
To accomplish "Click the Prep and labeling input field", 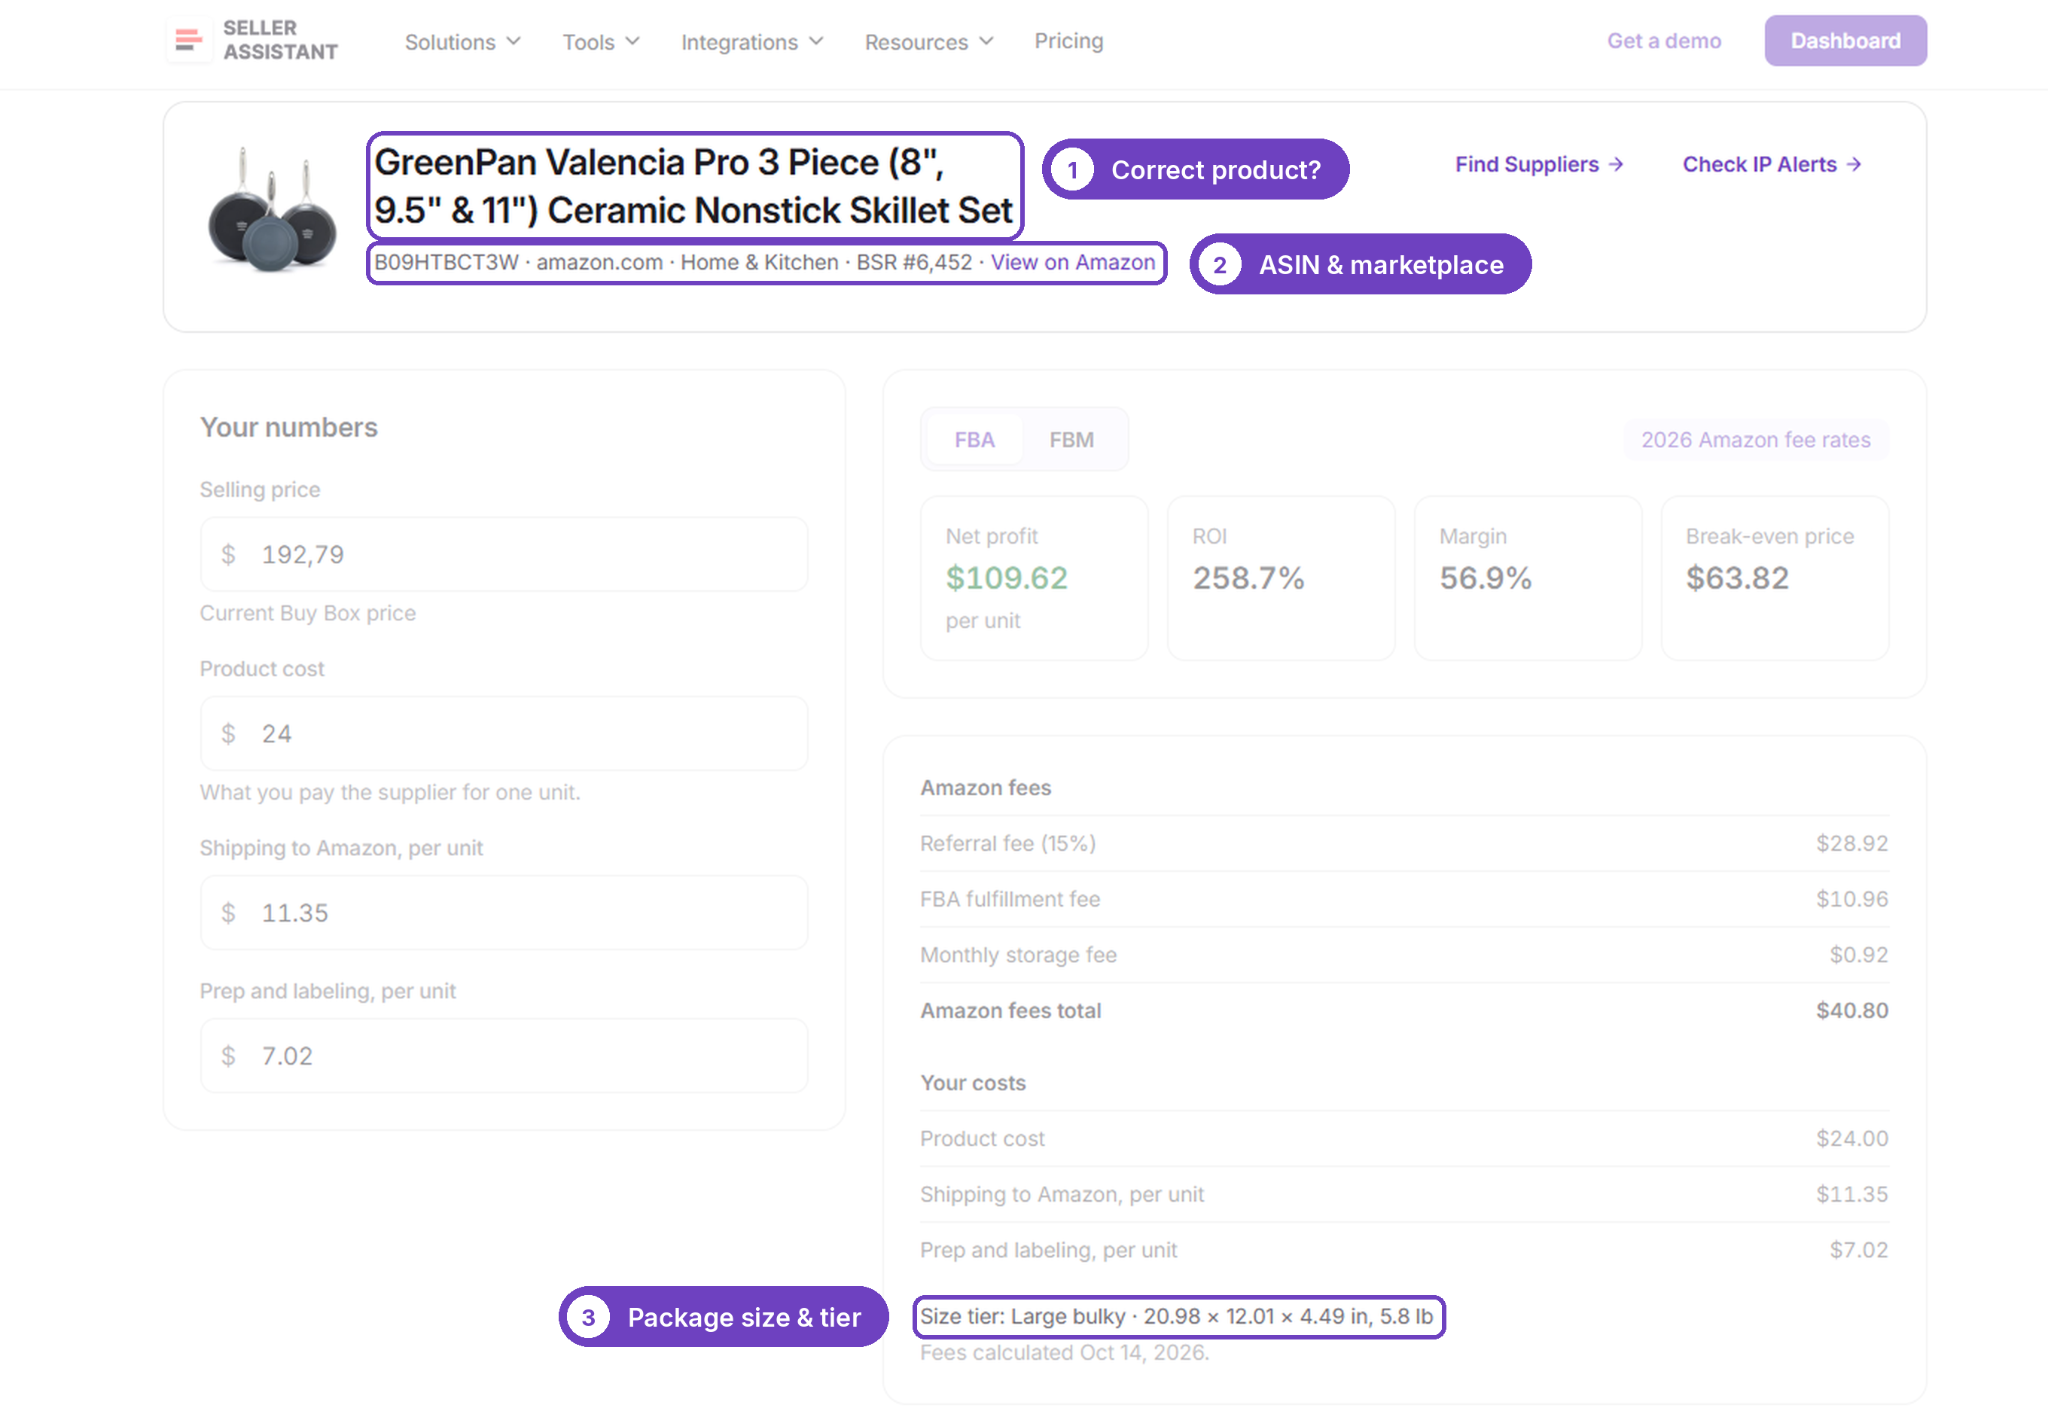I will point(504,1055).
